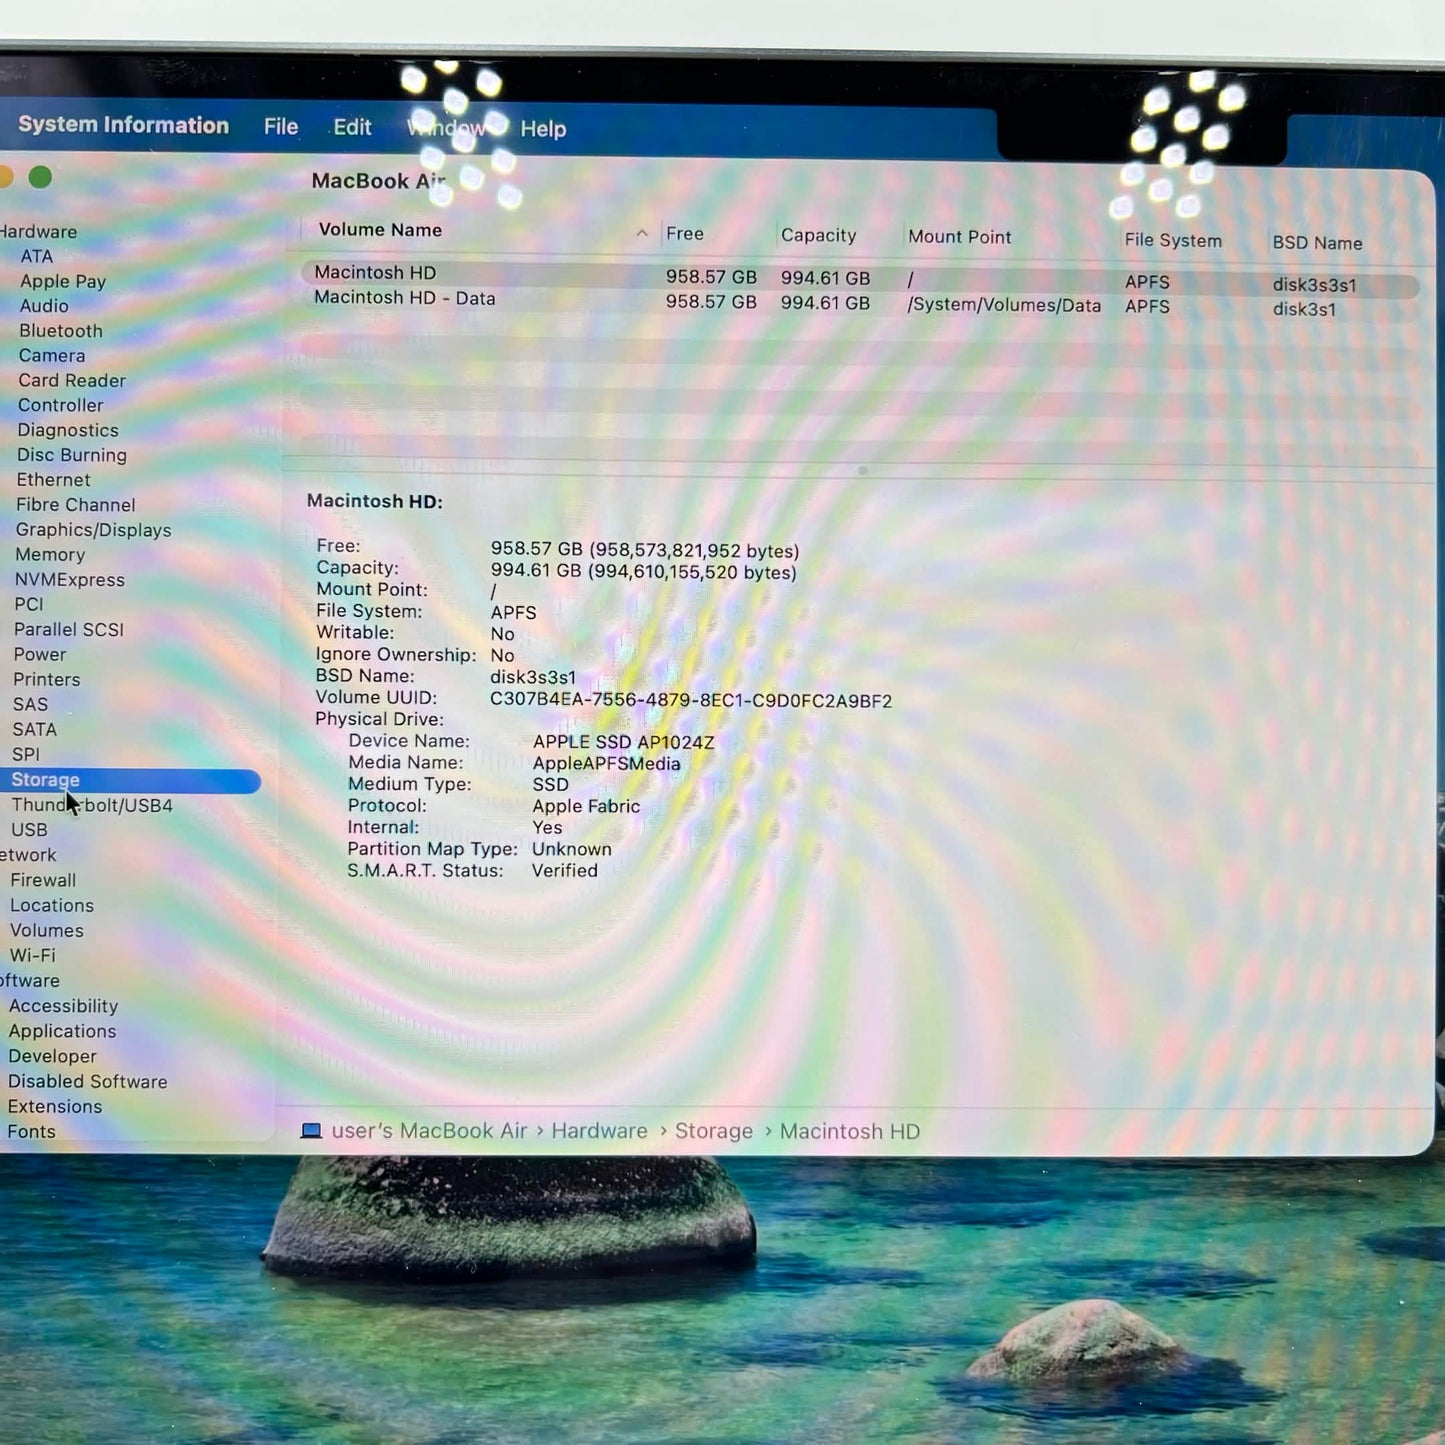
Task: Sort by the BSD Name column header
Action: tap(1317, 243)
